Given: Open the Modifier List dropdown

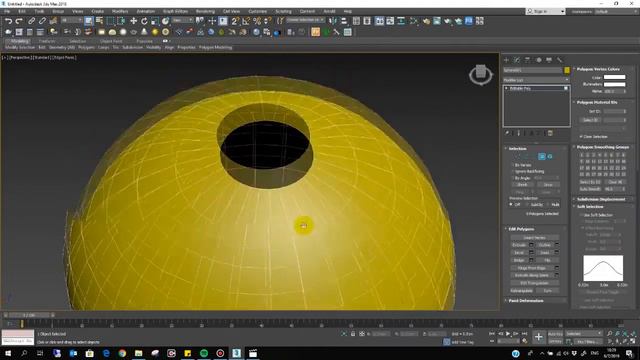Looking at the screenshot, I should click(x=536, y=80).
